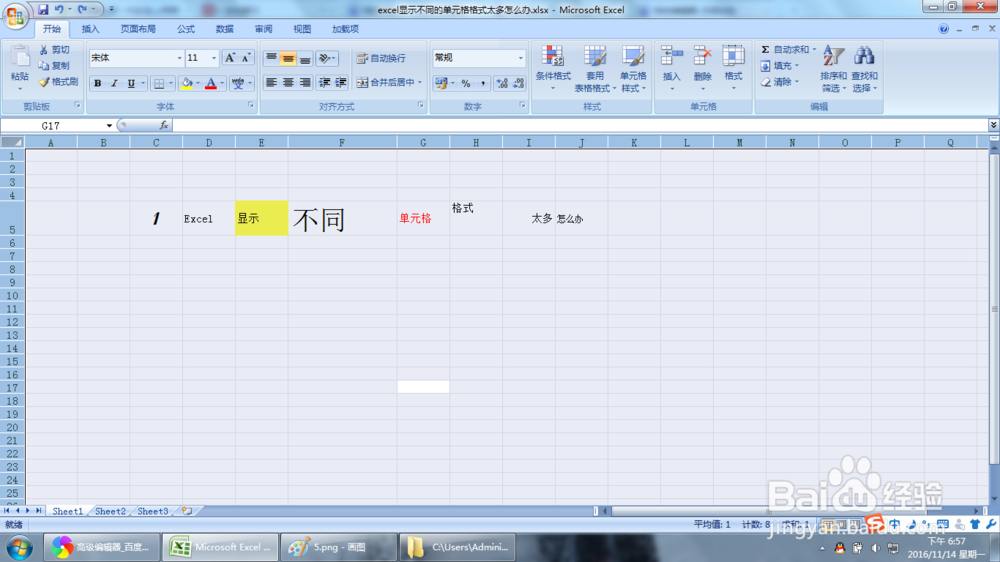Image resolution: width=1000 pixels, height=562 pixels.
Task: Click the insert function fx button
Action: [x=164, y=126]
